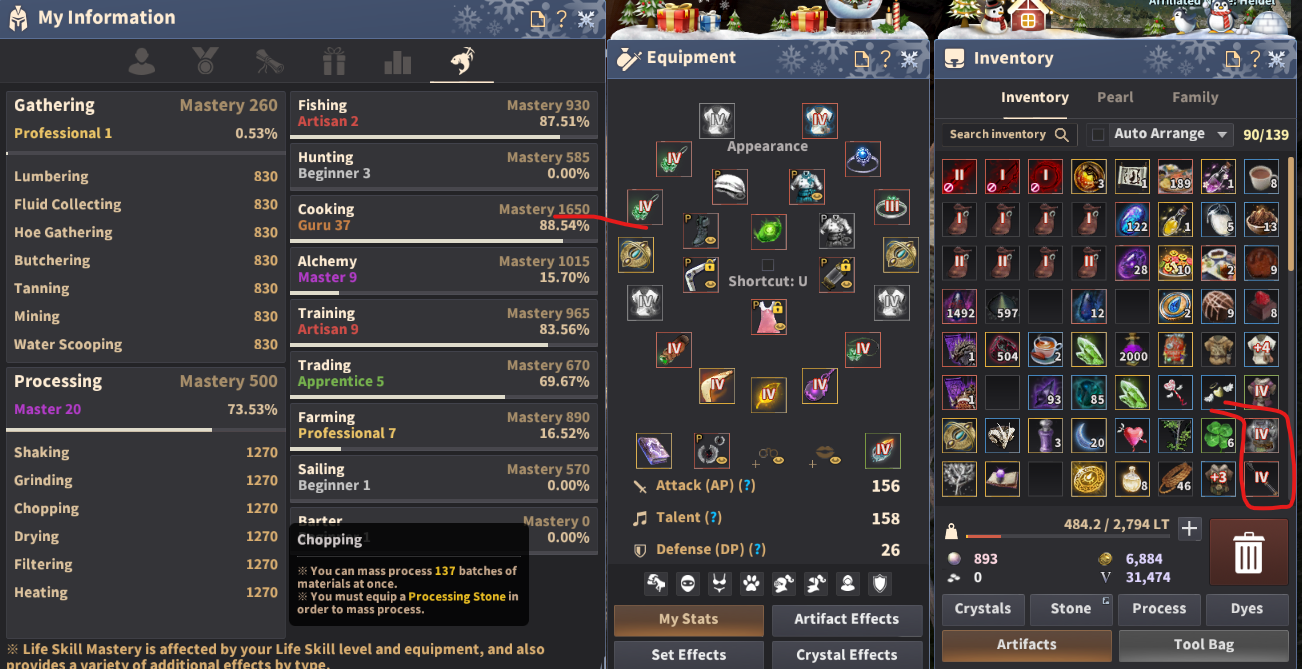1302x669 pixels.
Task: Open the Tool Bag button
Action: click(1204, 645)
